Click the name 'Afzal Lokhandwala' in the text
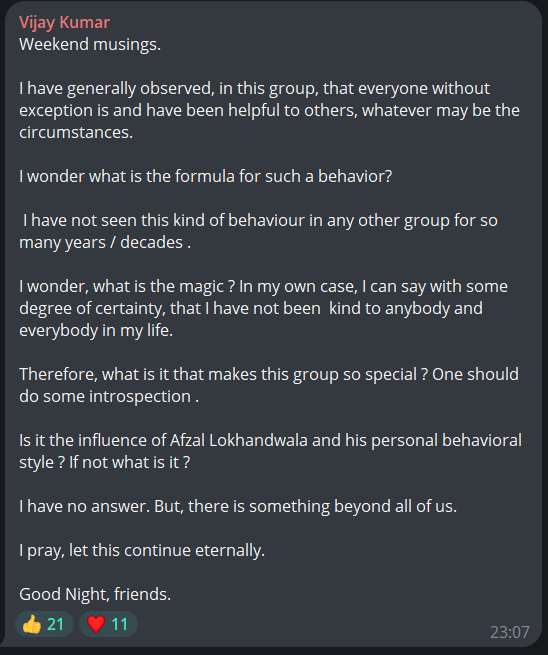 point(238,440)
